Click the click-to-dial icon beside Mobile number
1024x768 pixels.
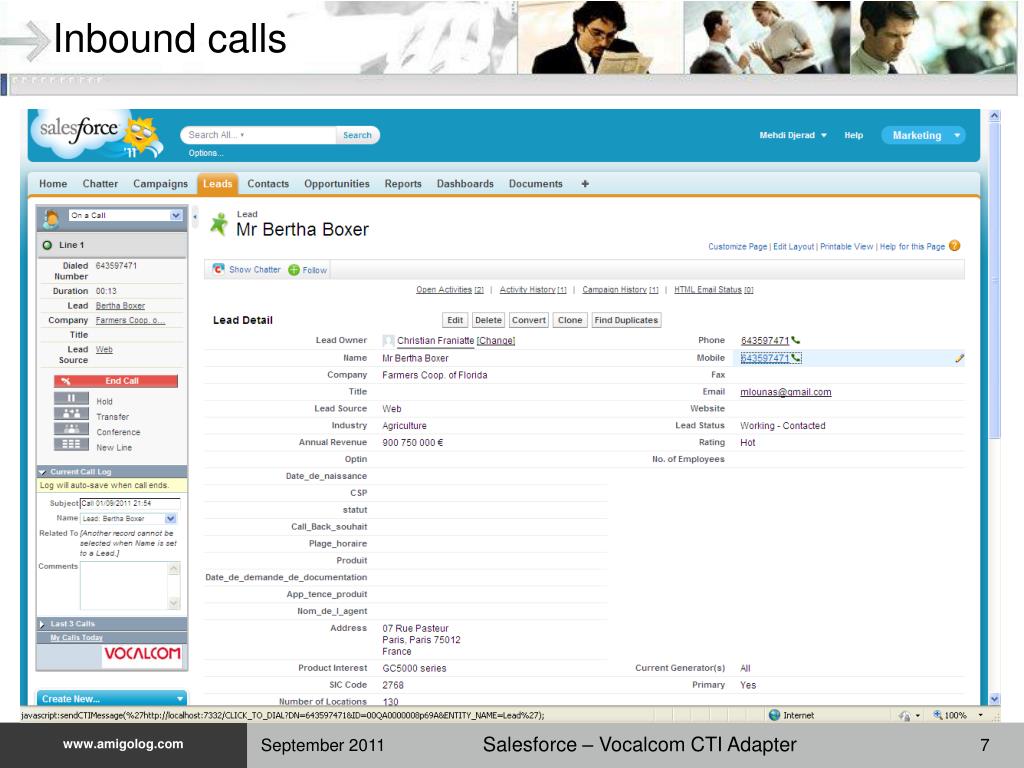(796, 358)
